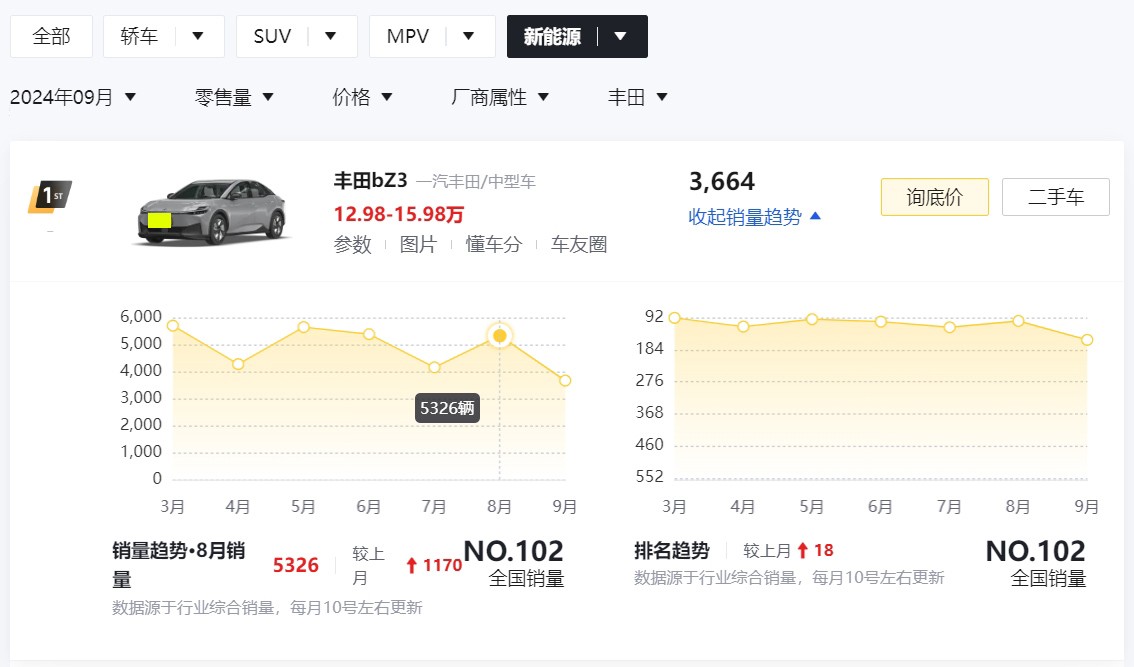
Task: Open the 新能源 dropdown arrow
Action: click(621, 36)
